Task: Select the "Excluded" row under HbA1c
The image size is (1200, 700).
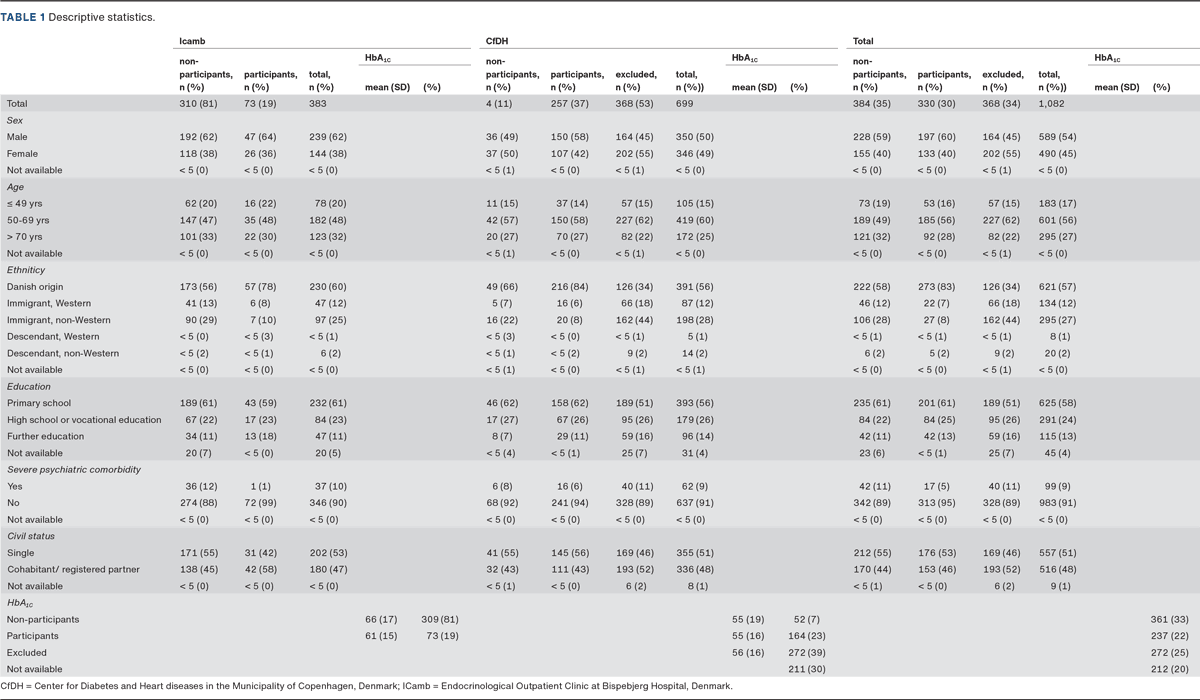Action: (x=27, y=652)
